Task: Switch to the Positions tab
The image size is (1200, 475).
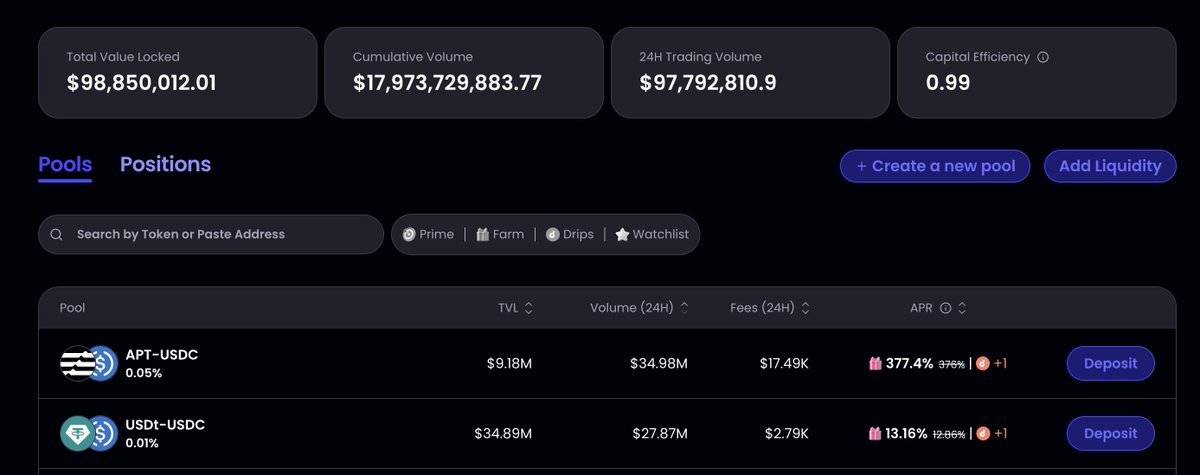Action: coord(165,165)
